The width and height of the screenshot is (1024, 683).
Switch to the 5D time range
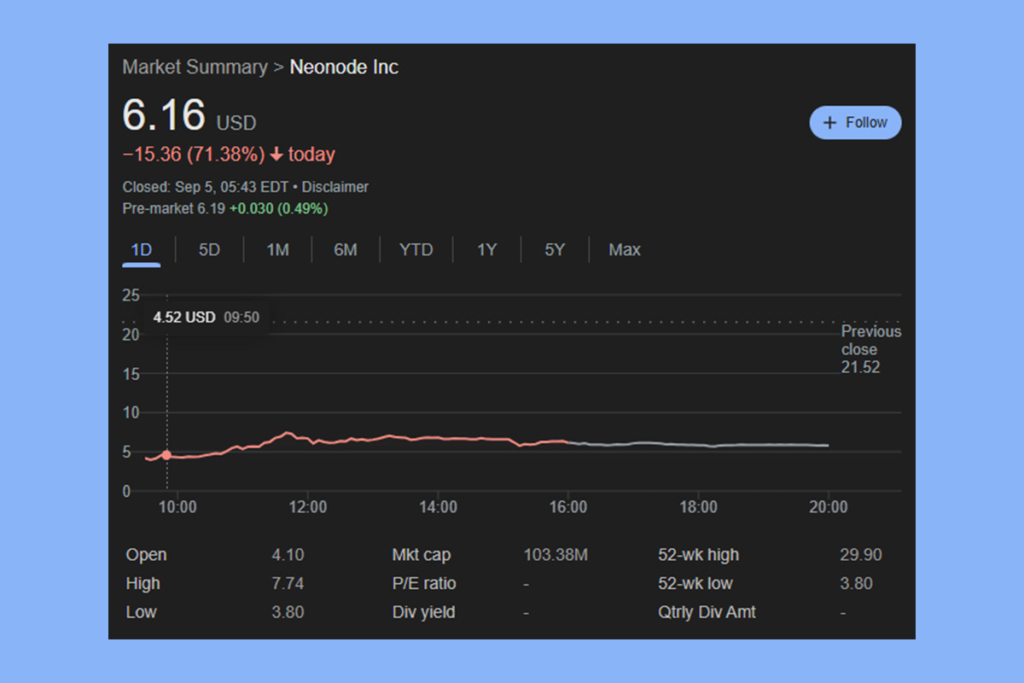209,249
